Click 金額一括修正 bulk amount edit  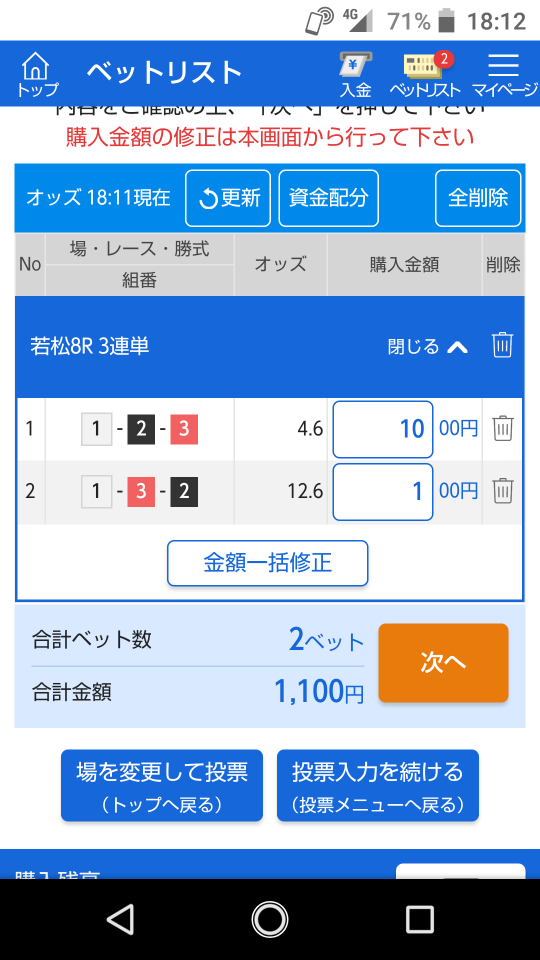(268, 563)
